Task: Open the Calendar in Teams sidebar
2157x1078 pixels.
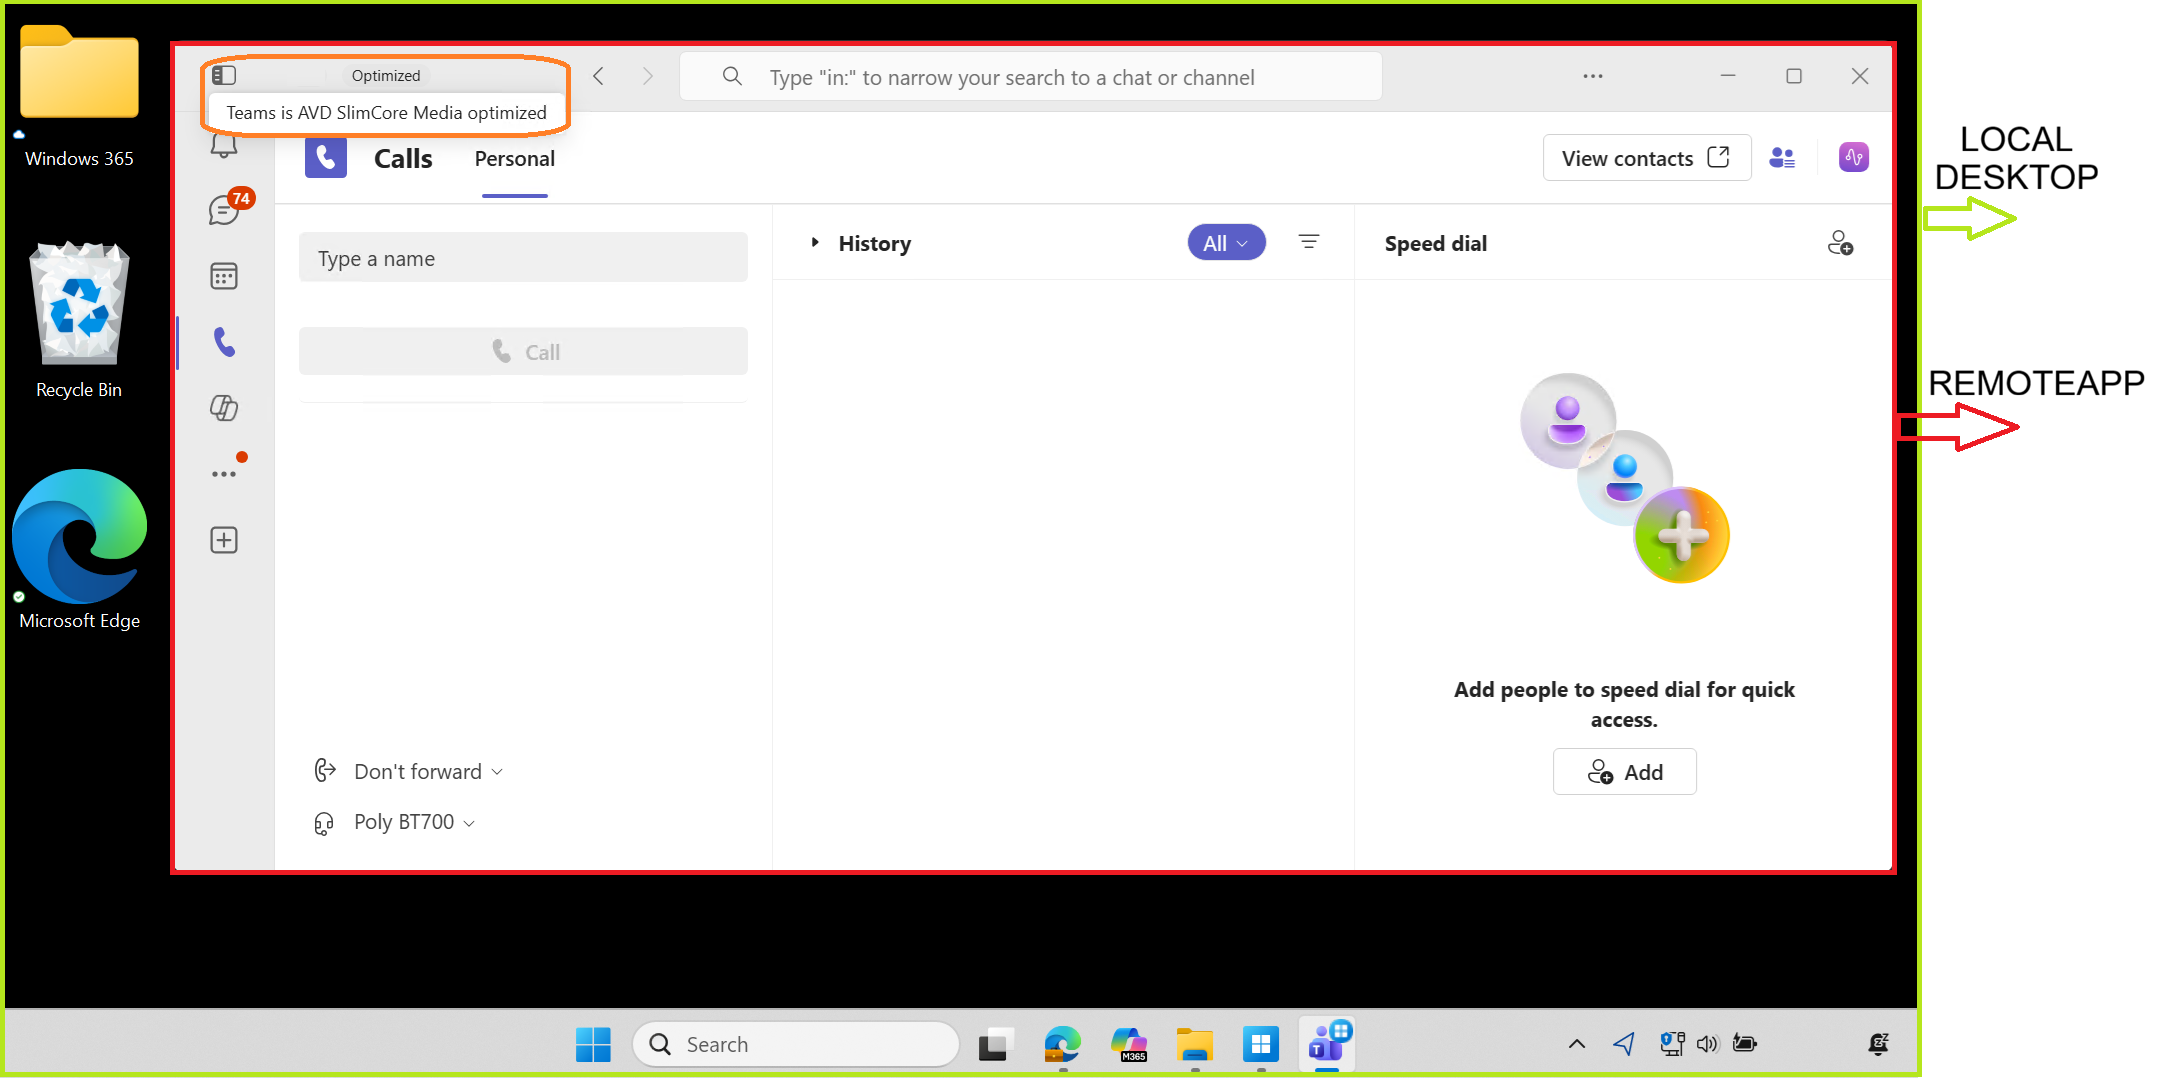Action: (224, 276)
